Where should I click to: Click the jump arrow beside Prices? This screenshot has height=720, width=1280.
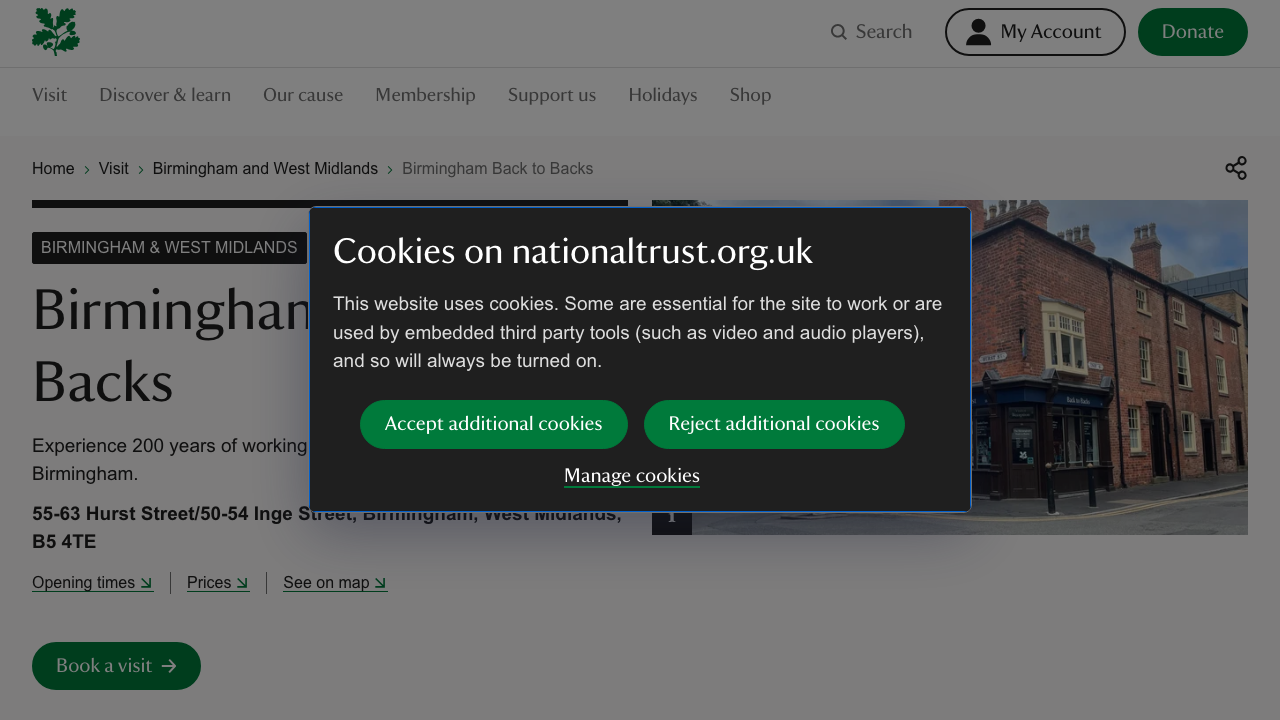(x=243, y=583)
